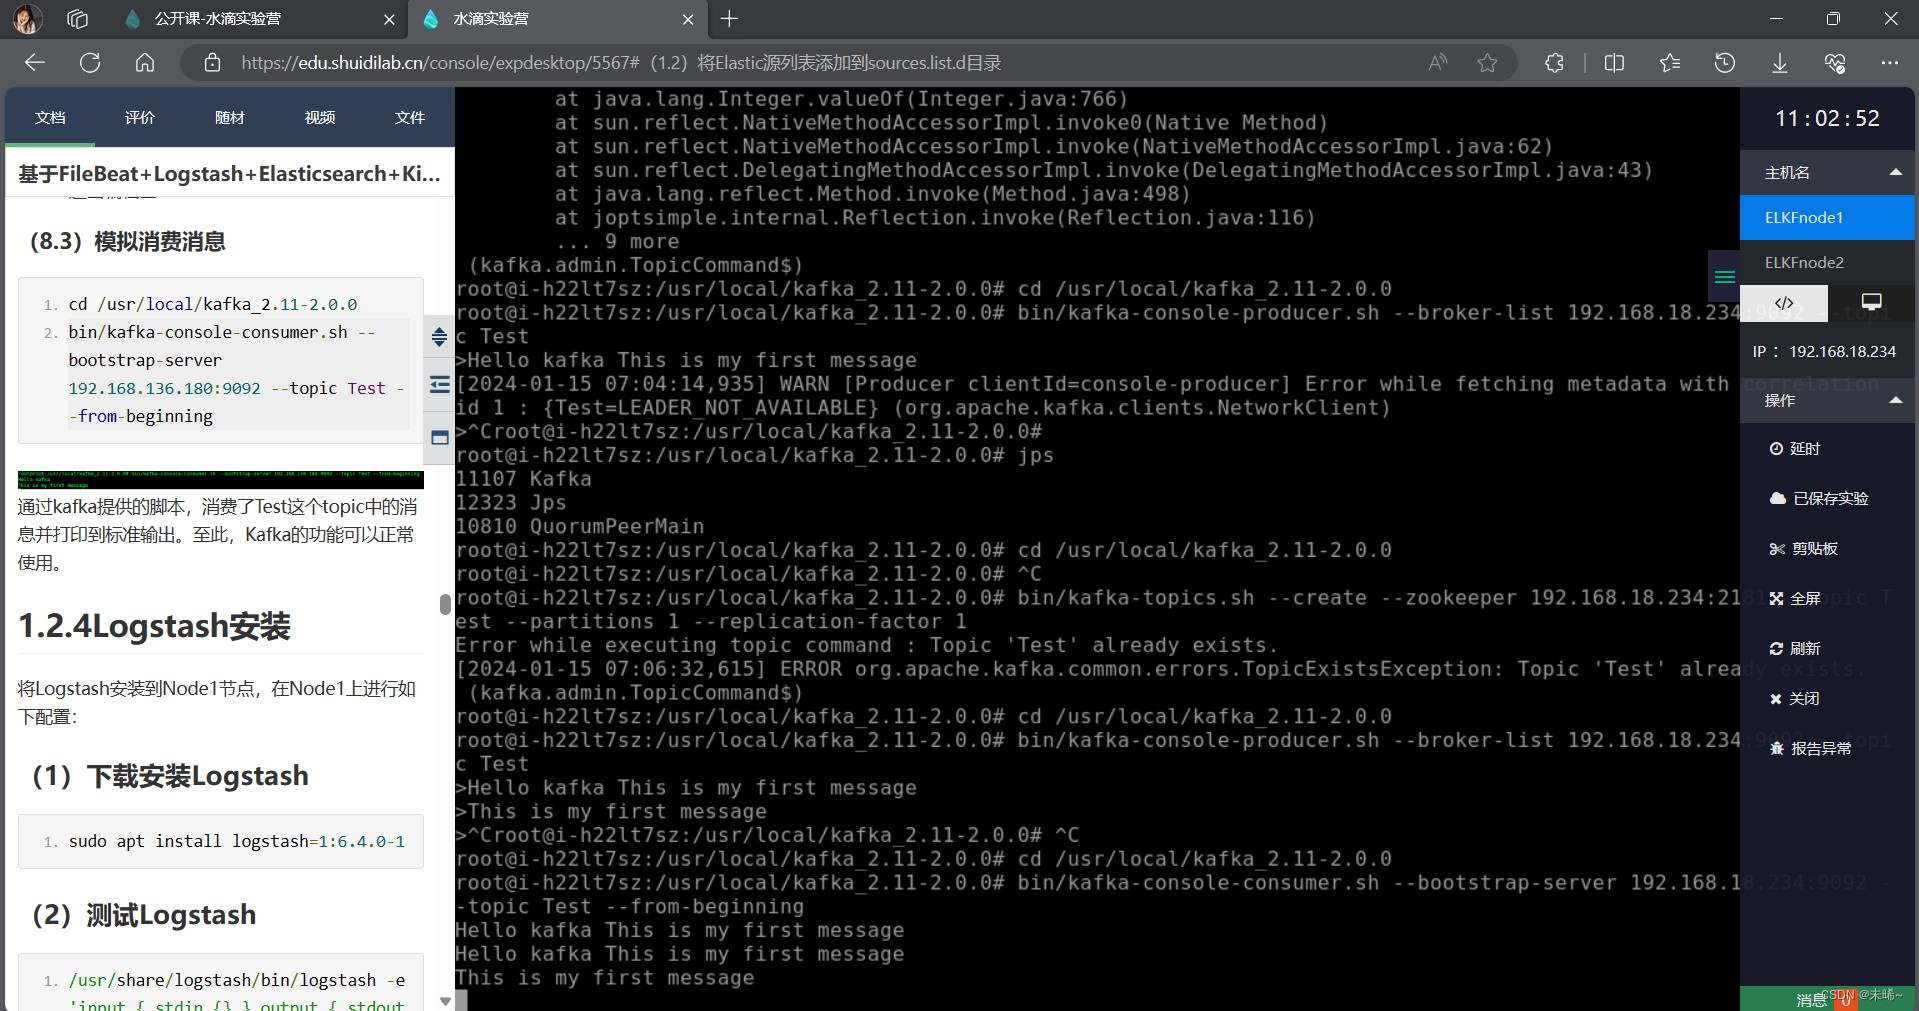
Task: Click the 1.2.4Logstash安装 heading
Action: pos(155,626)
